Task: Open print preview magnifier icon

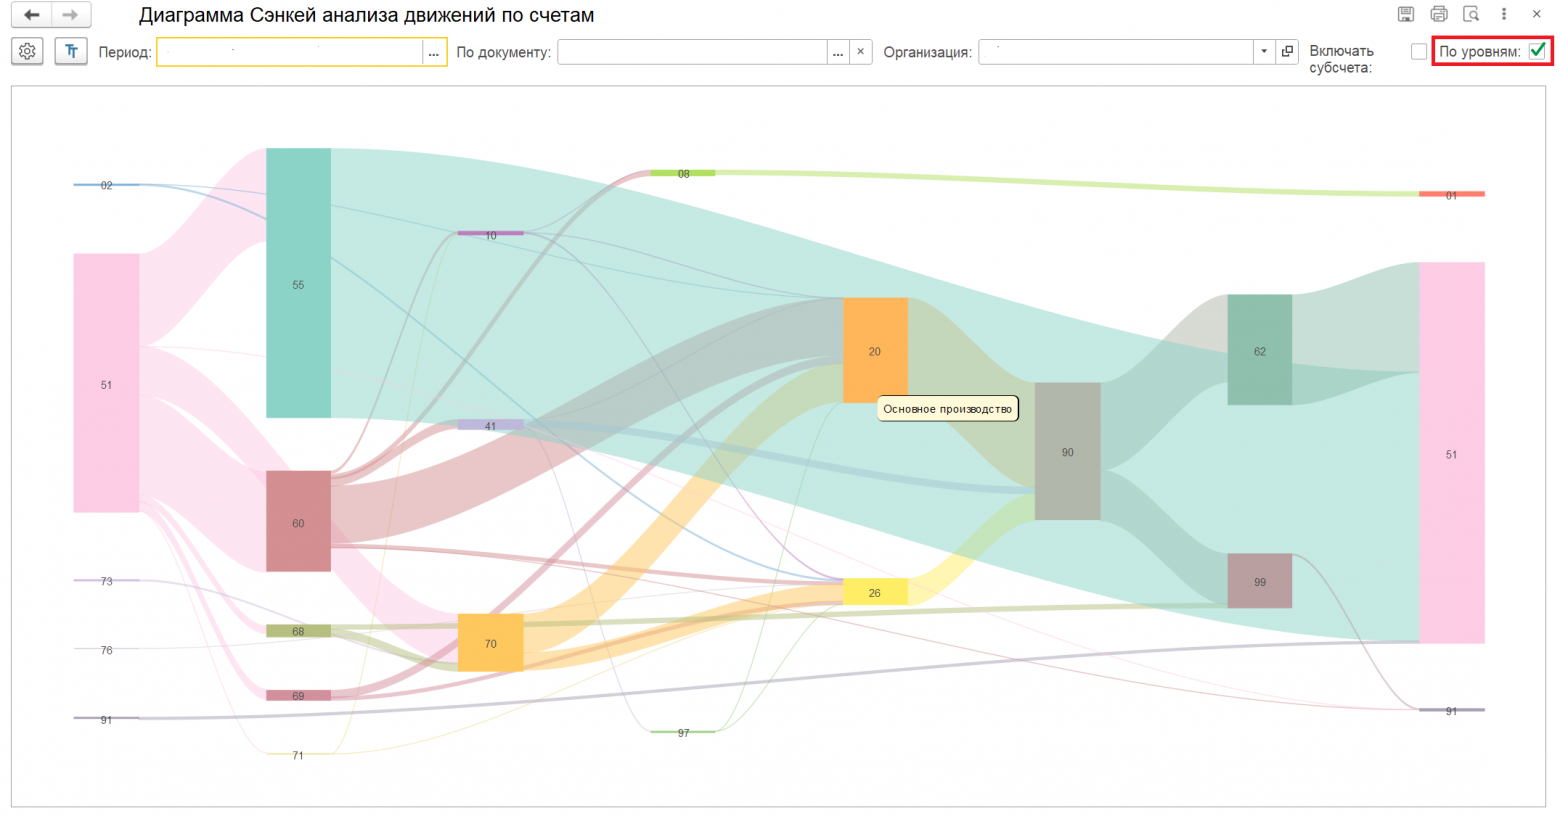Action: click(1471, 14)
